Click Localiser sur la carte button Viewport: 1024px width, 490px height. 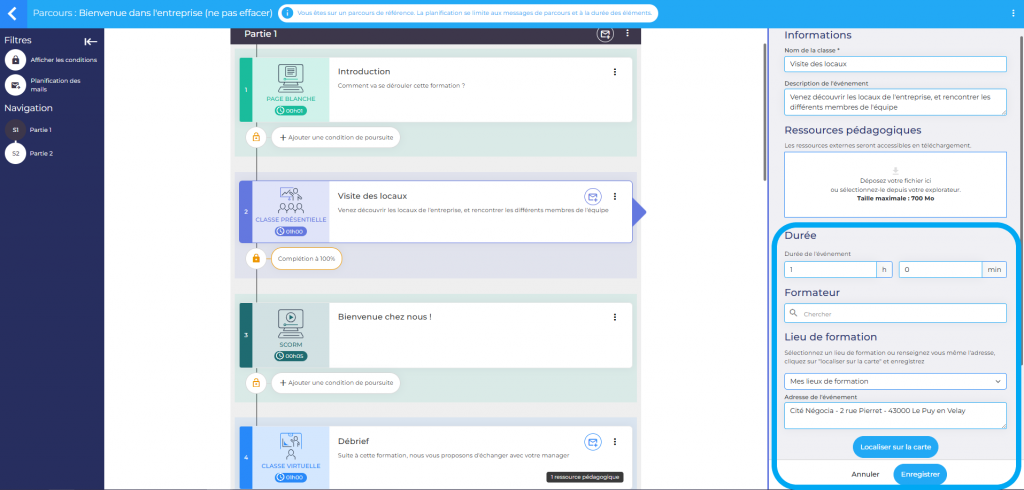895,446
